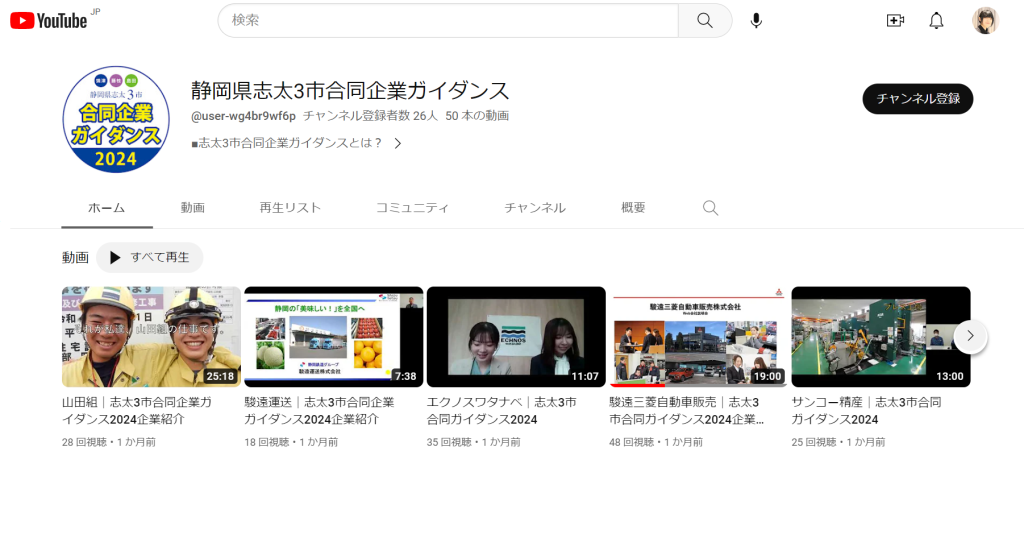Show next videos with right arrow
This screenshot has height=555, width=1024.
click(x=970, y=336)
